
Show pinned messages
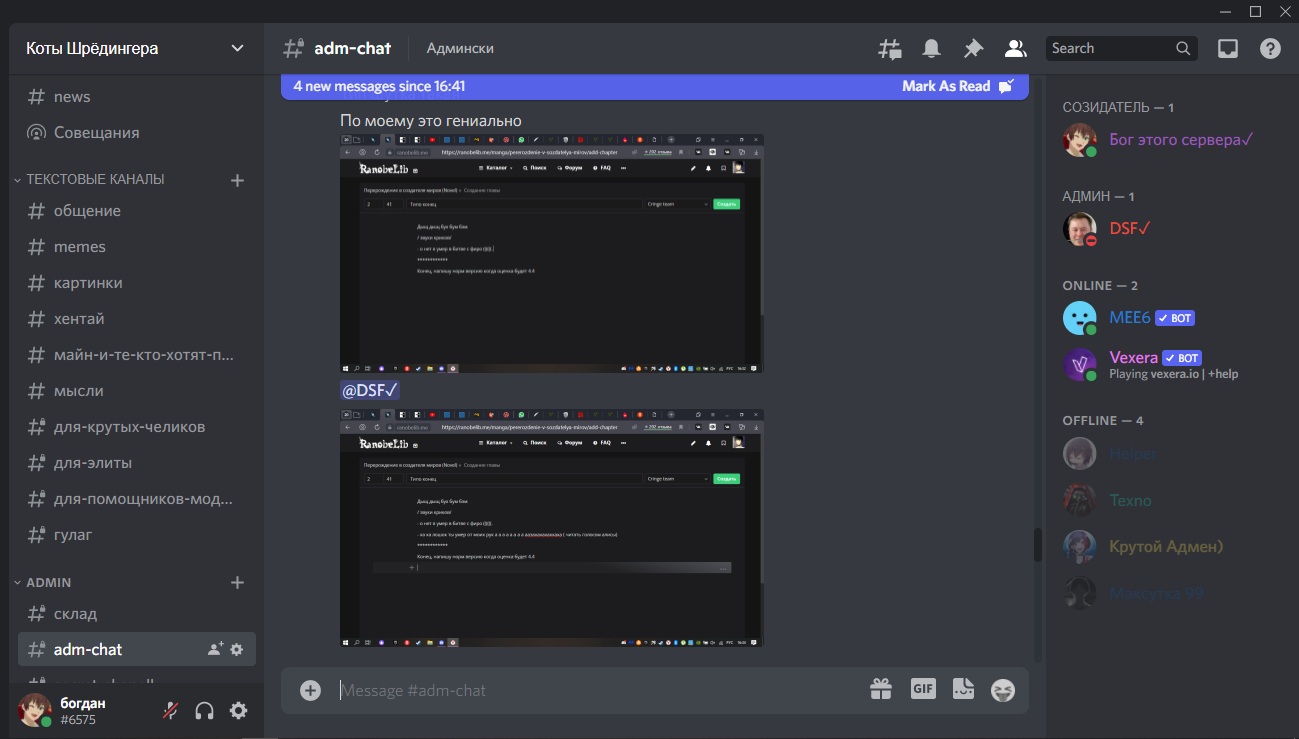[973, 48]
